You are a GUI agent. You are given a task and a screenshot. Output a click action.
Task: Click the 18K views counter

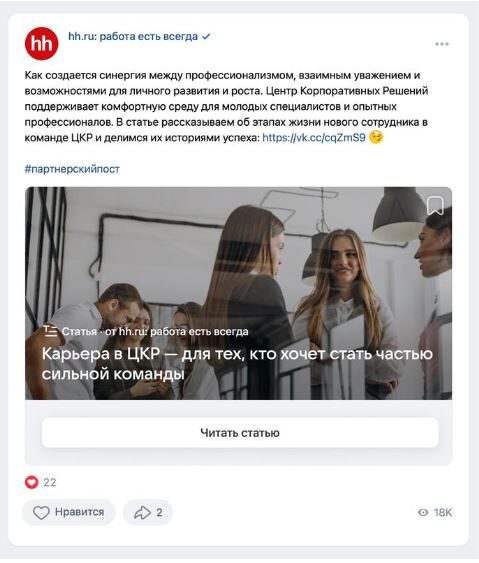443,512
